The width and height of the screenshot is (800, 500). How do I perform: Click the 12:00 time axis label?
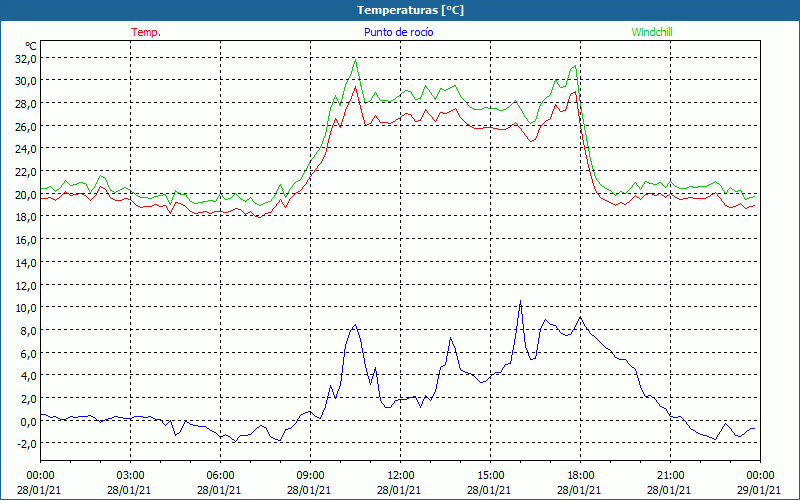401,475
